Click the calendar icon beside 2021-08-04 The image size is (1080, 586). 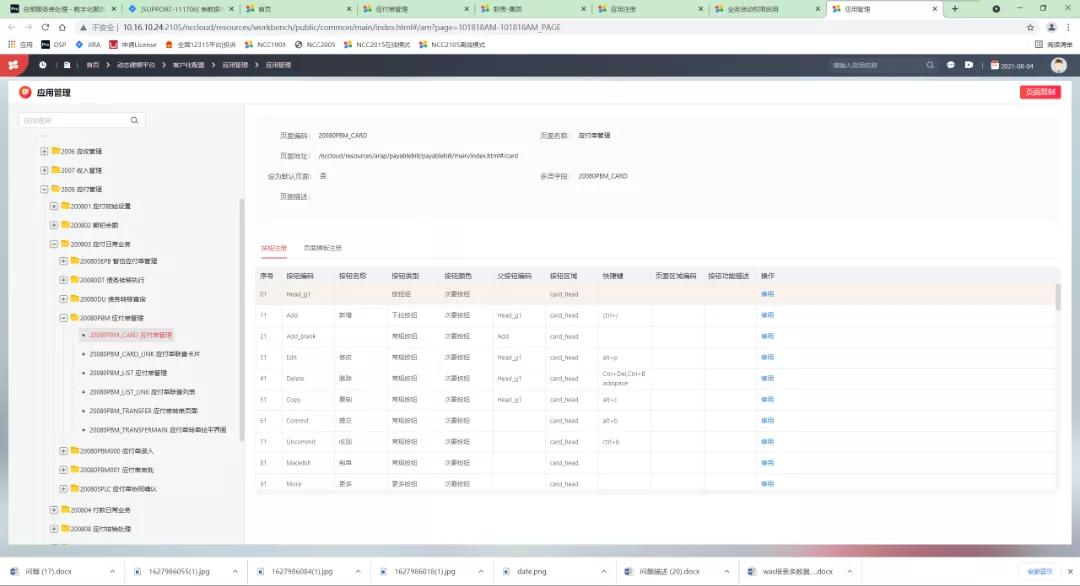click(x=994, y=65)
